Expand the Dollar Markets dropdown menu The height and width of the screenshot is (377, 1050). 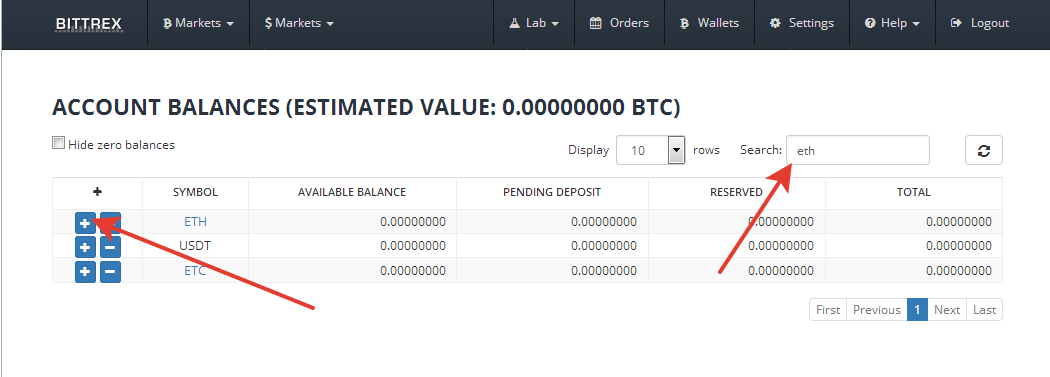pyautogui.click(x=299, y=23)
